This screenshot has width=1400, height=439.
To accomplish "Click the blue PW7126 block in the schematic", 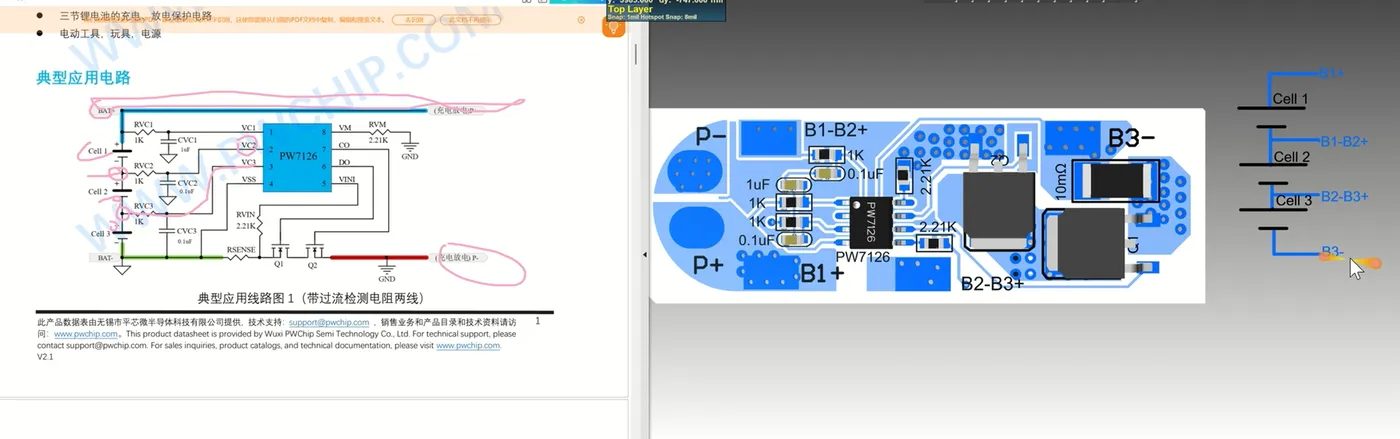I will coord(298,156).
